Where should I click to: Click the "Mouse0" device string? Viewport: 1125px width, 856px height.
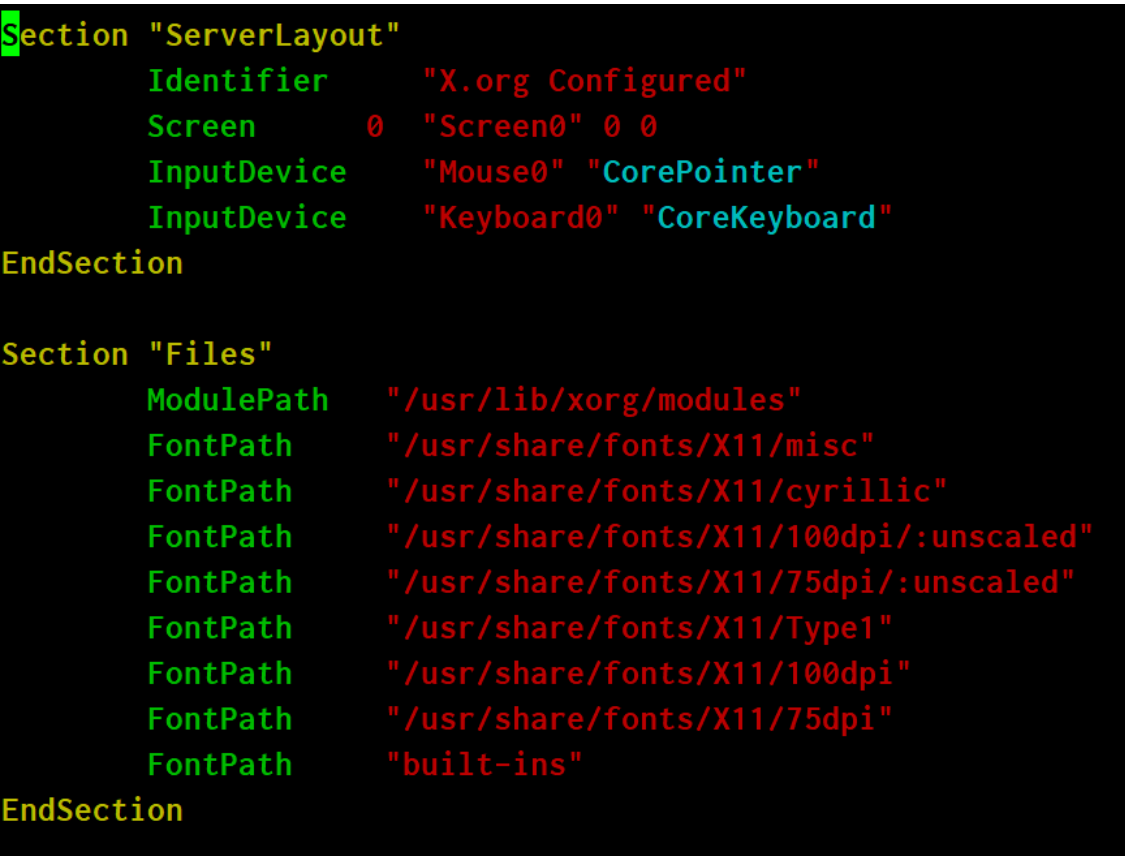(493, 172)
